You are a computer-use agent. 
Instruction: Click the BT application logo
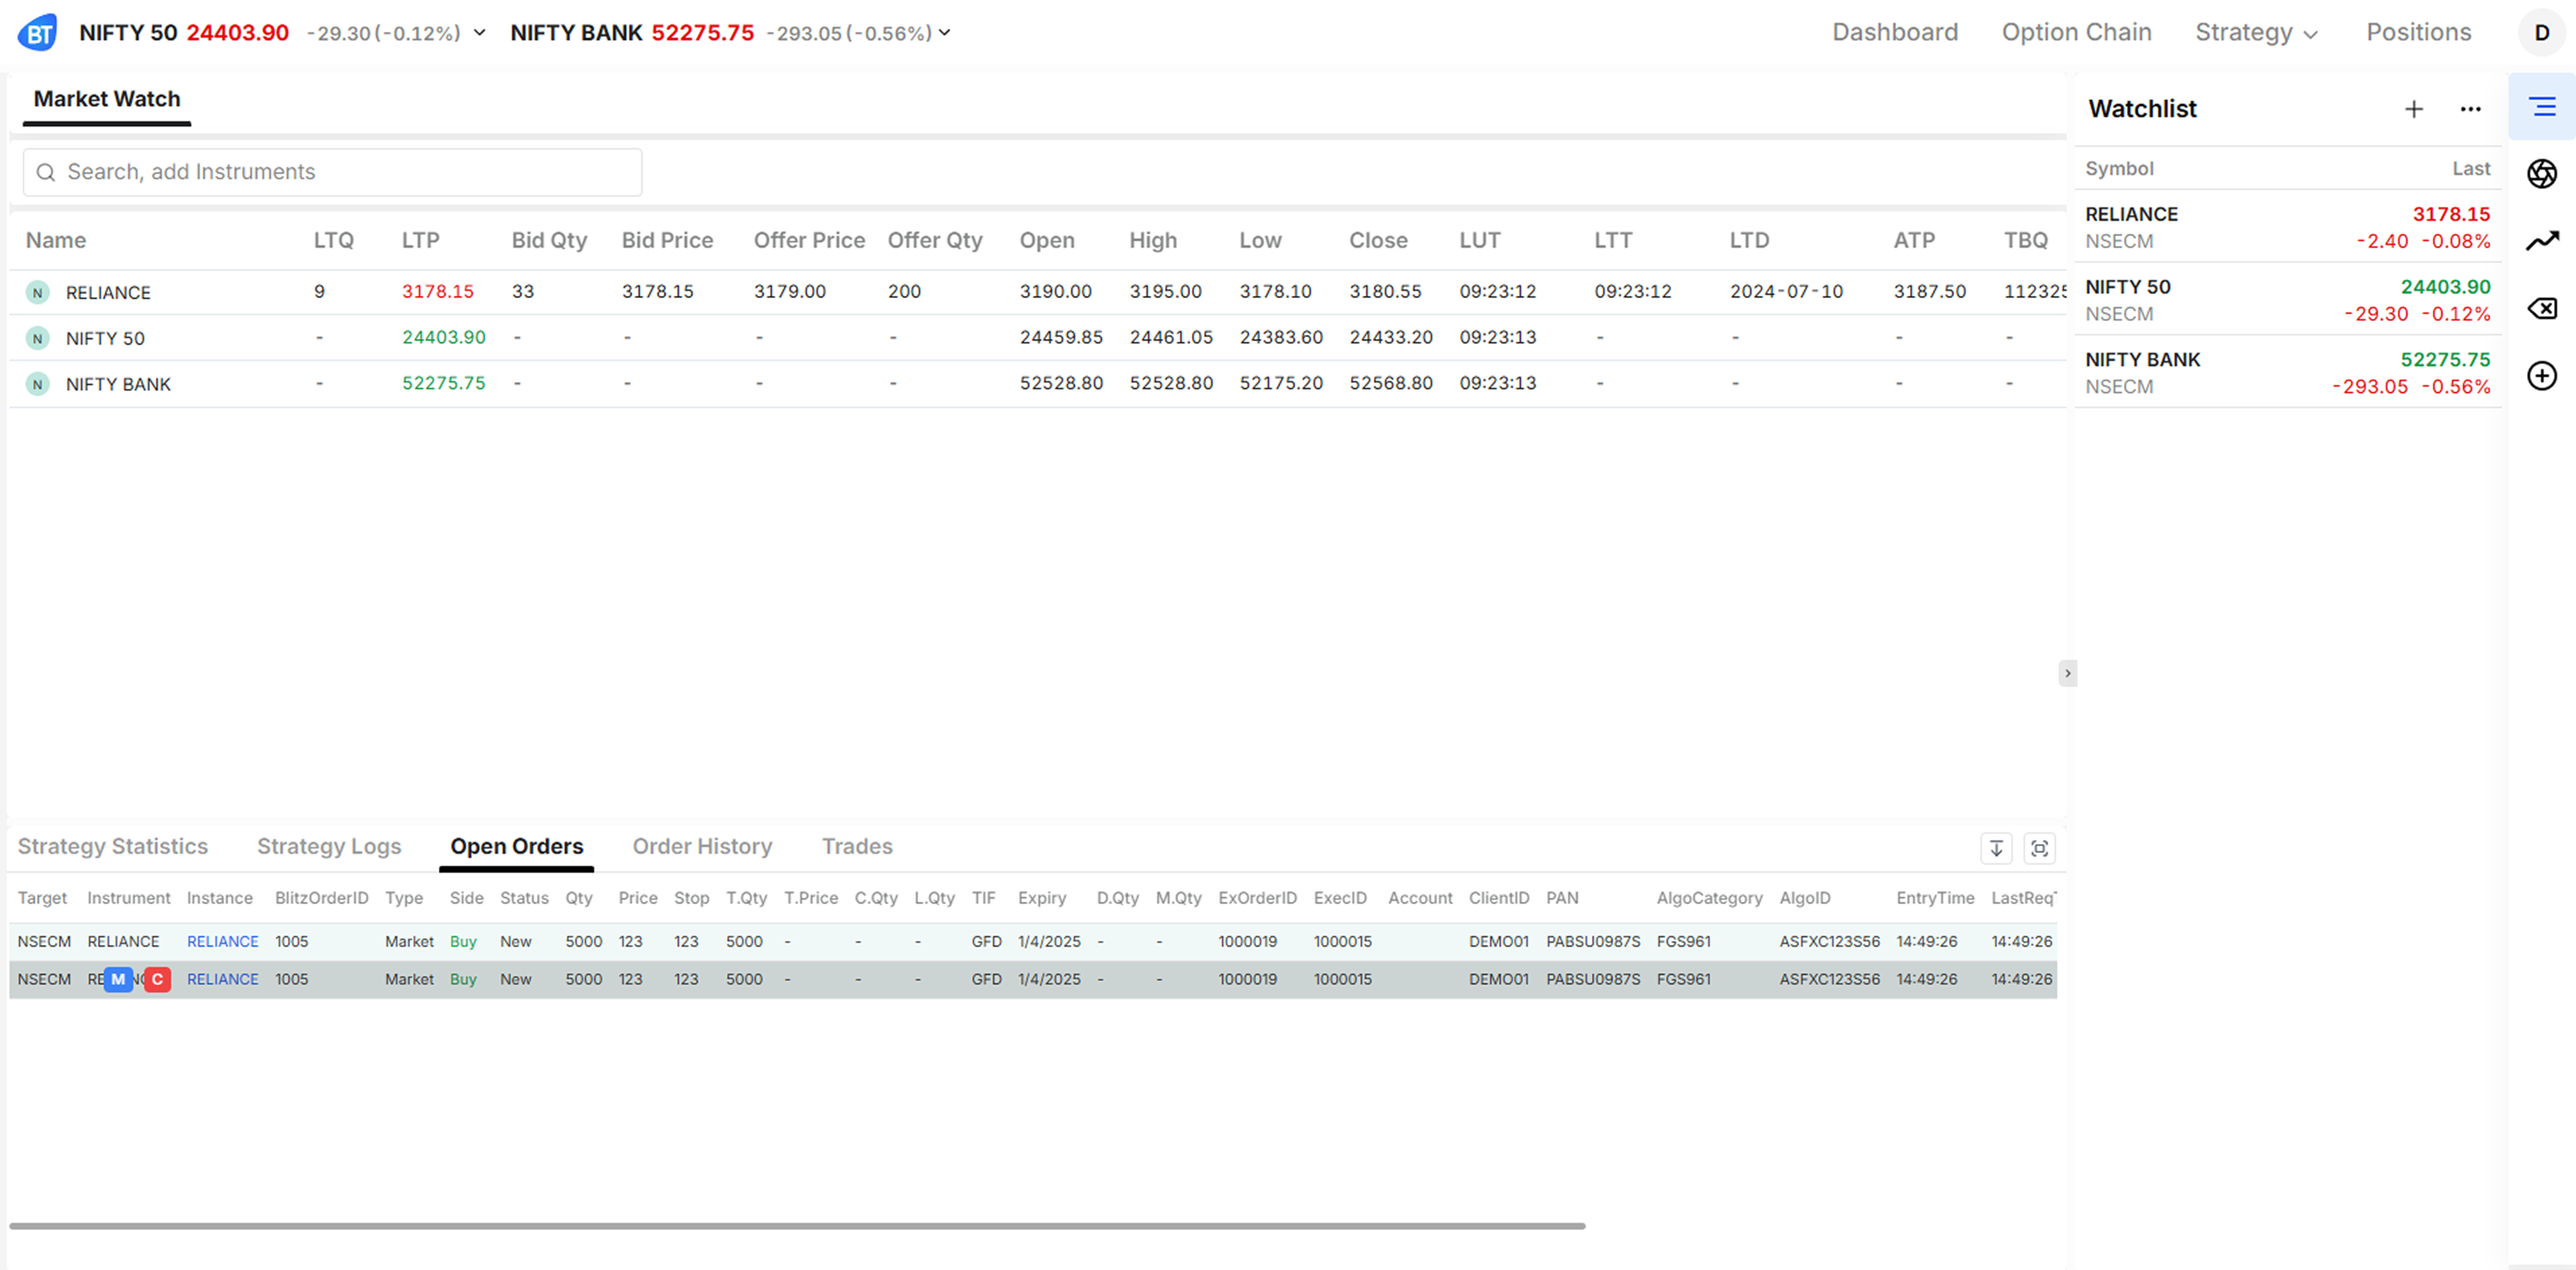(x=37, y=33)
